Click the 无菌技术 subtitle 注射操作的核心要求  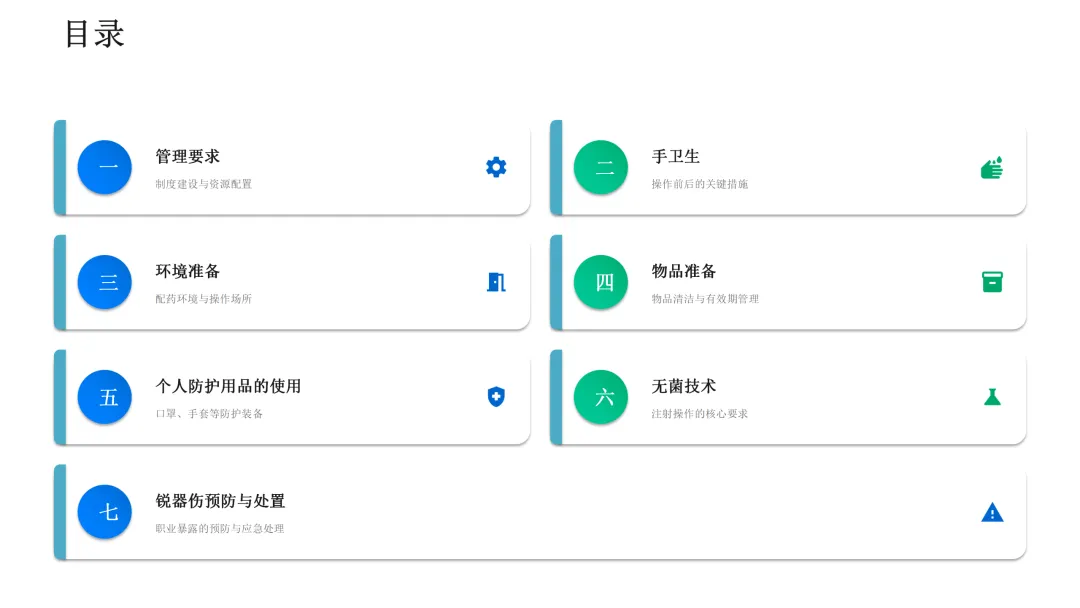pyautogui.click(x=699, y=414)
